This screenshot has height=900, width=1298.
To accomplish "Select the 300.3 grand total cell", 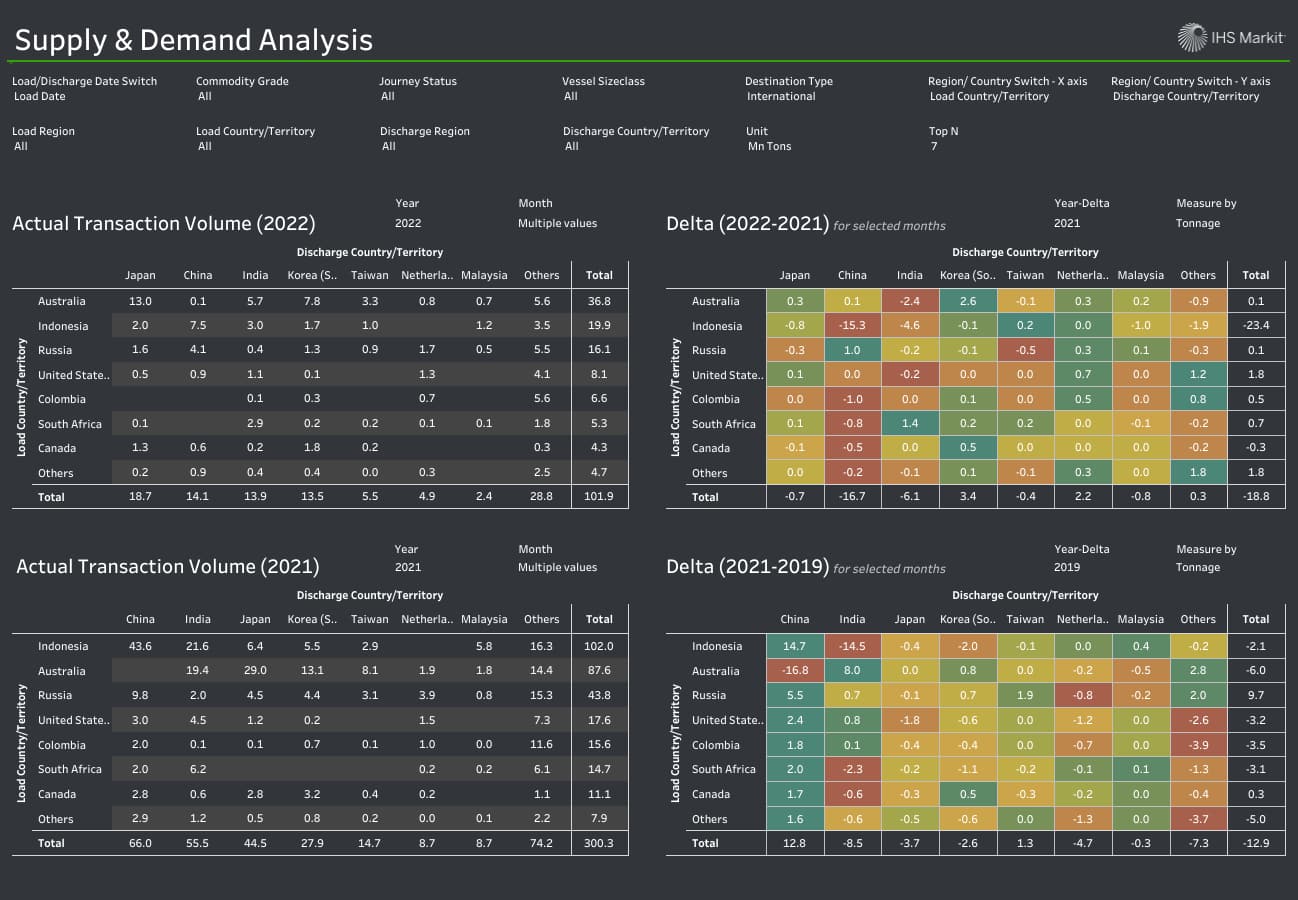I will [599, 843].
